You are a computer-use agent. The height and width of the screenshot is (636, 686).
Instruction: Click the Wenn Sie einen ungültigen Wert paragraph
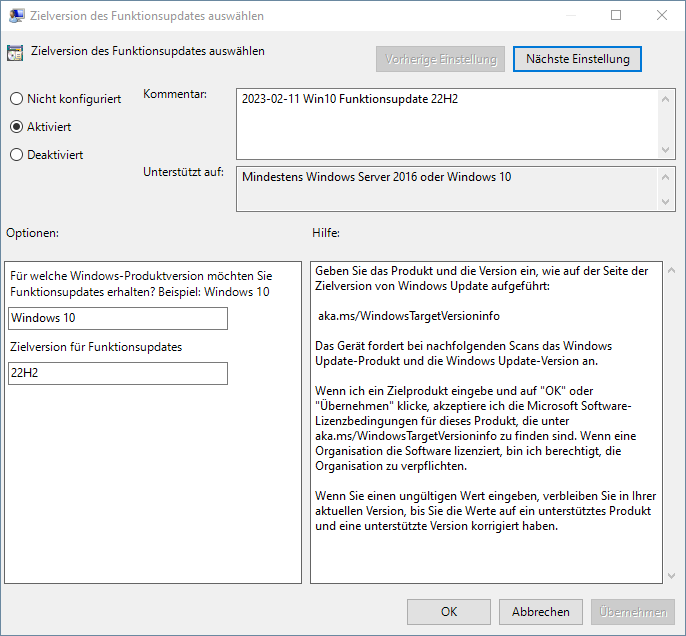tap(486, 511)
